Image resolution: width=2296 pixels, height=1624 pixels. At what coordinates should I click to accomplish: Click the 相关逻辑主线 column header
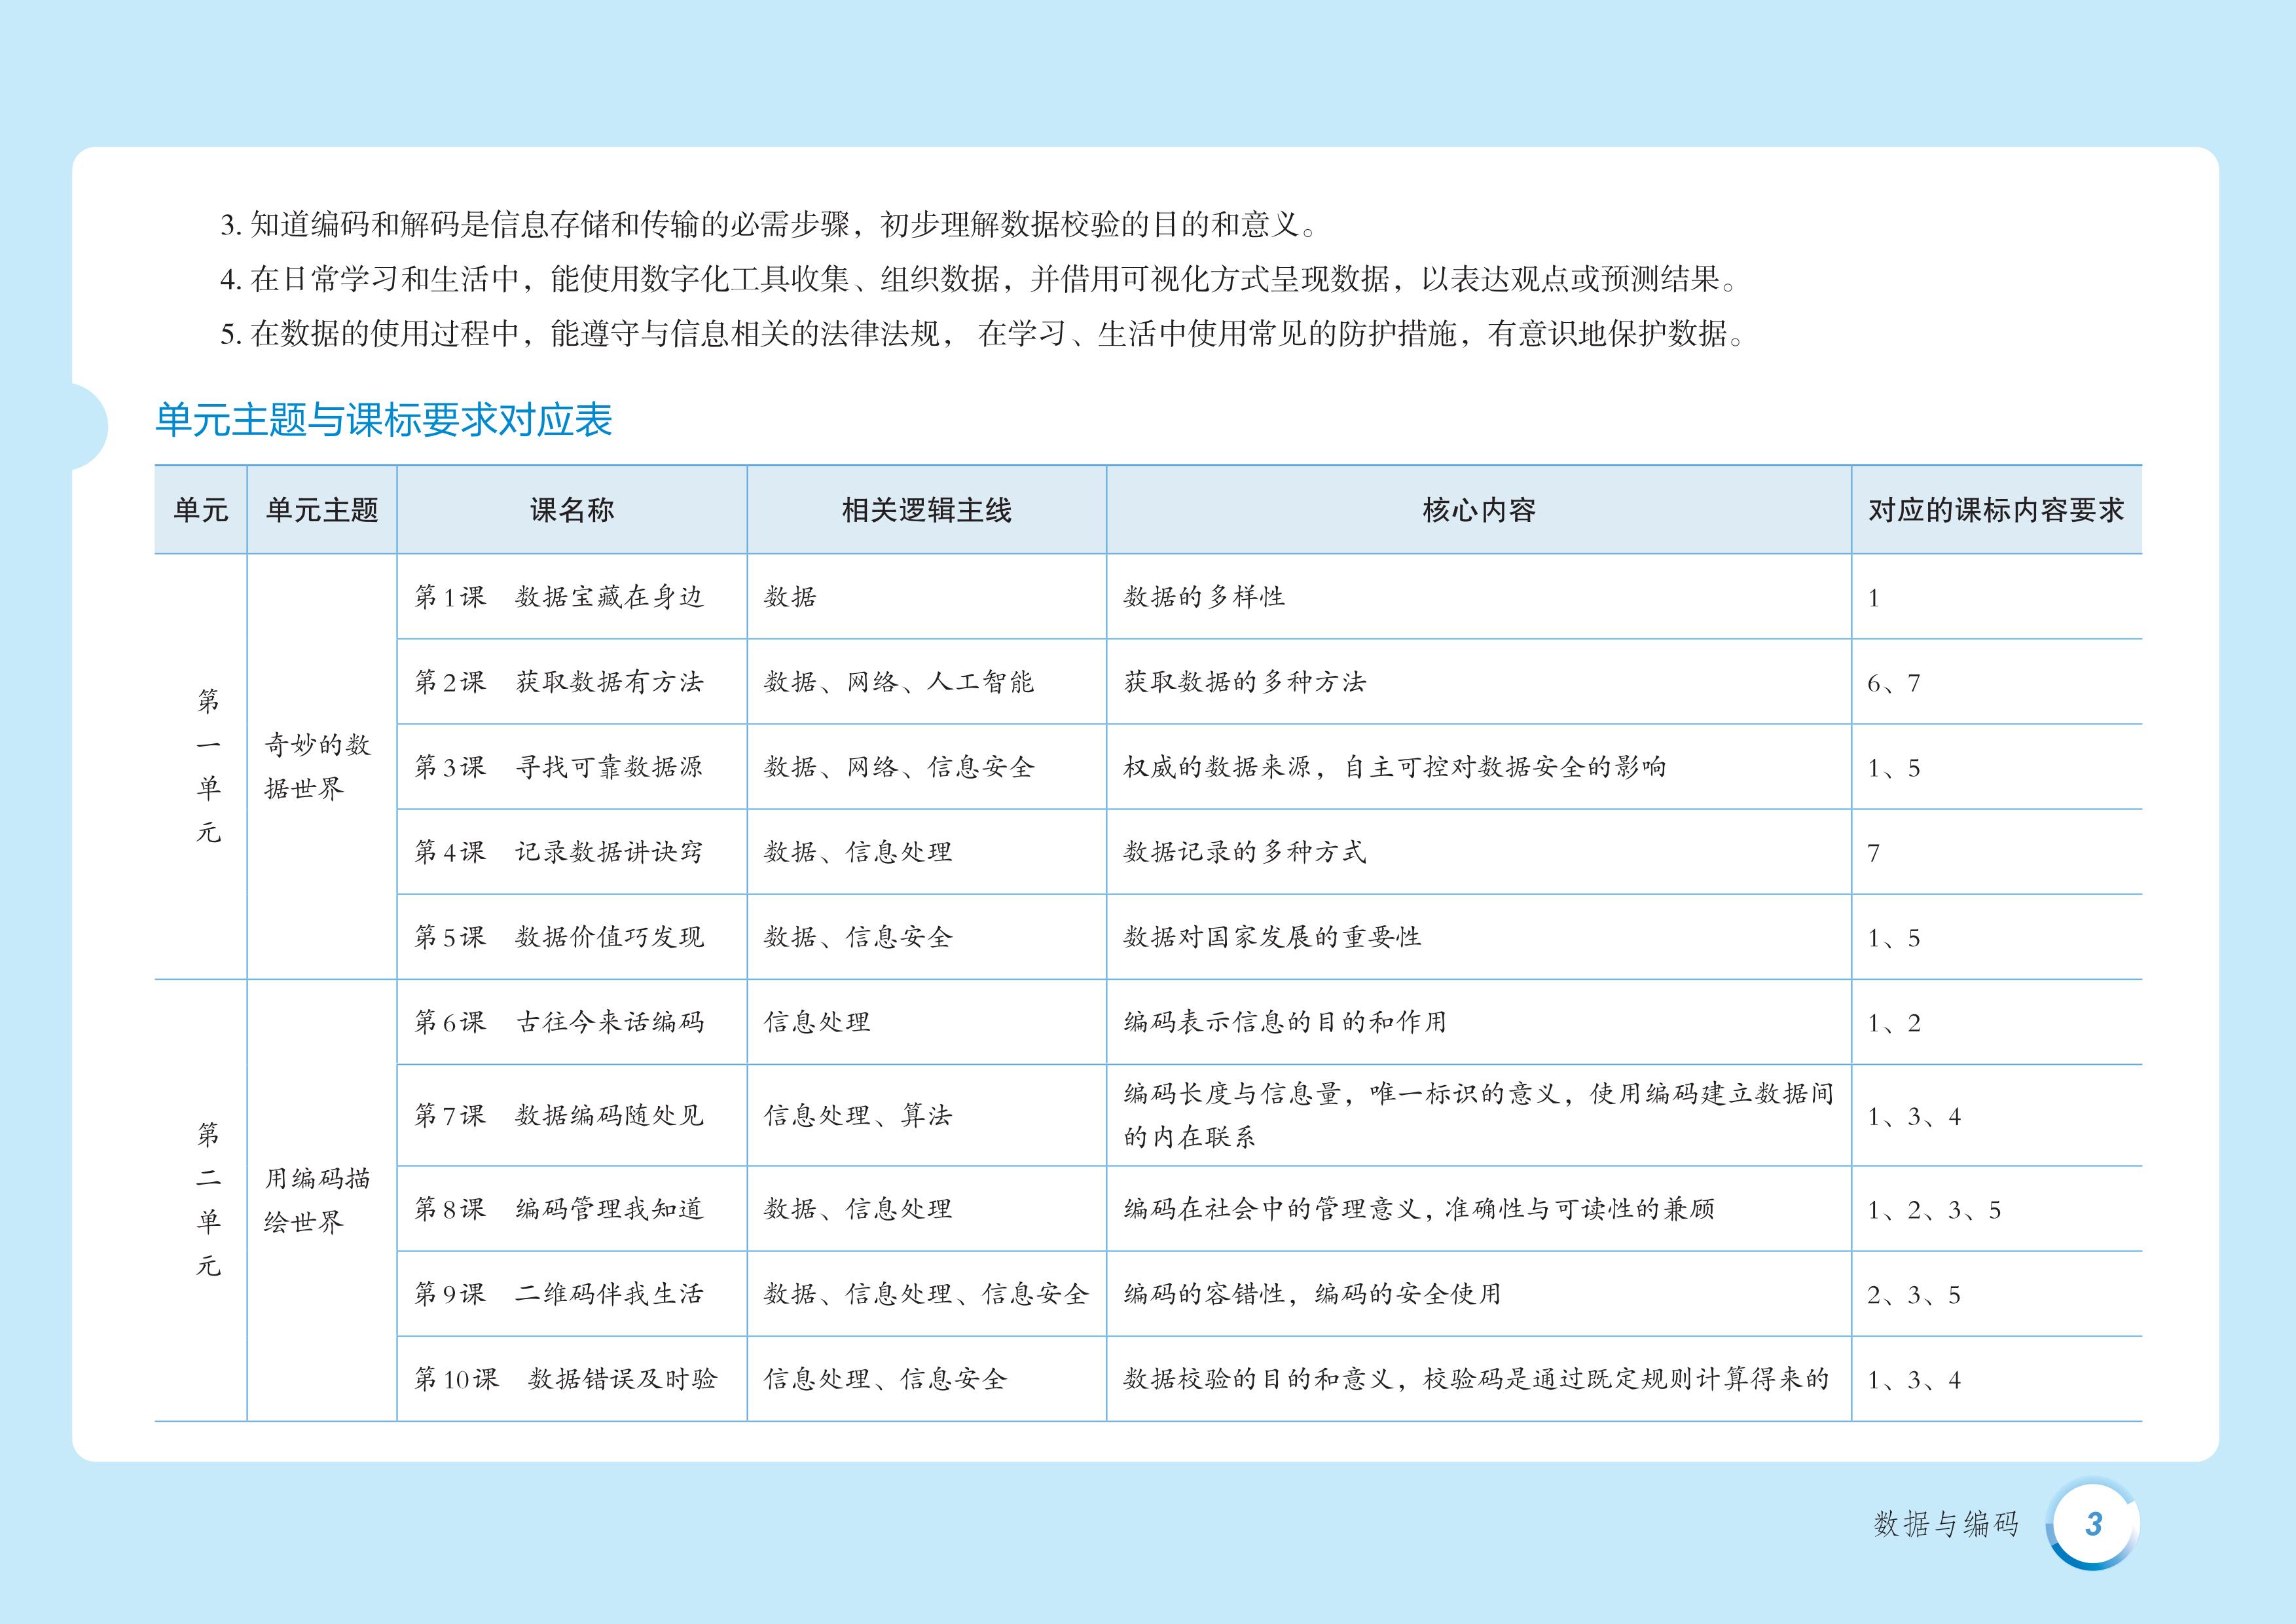click(x=926, y=510)
